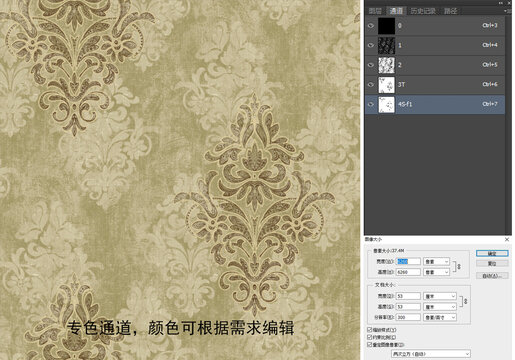Click the pixel height field showing 6260
The image size is (515, 360).
point(408,272)
